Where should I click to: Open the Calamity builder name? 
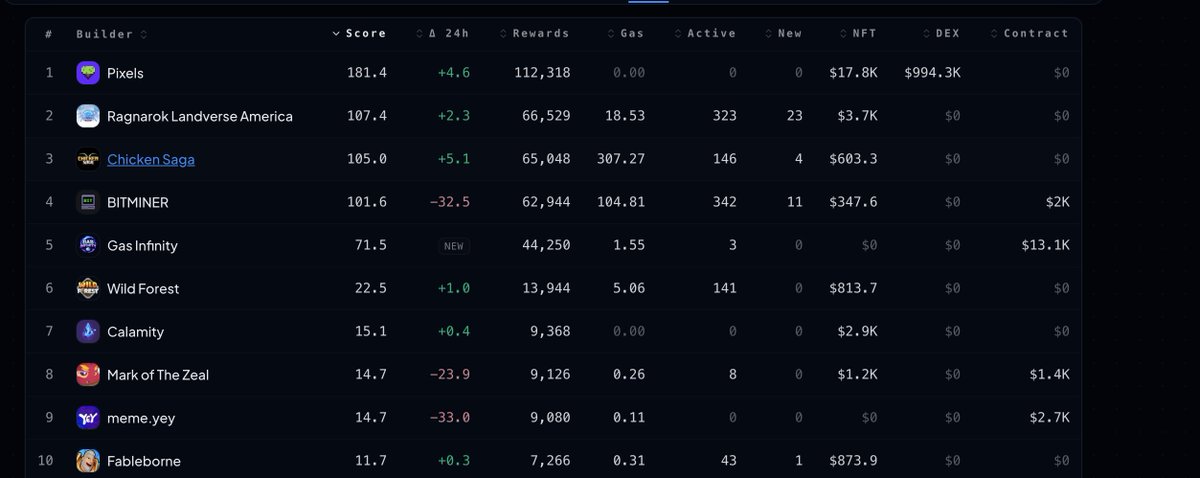tap(135, 331)
